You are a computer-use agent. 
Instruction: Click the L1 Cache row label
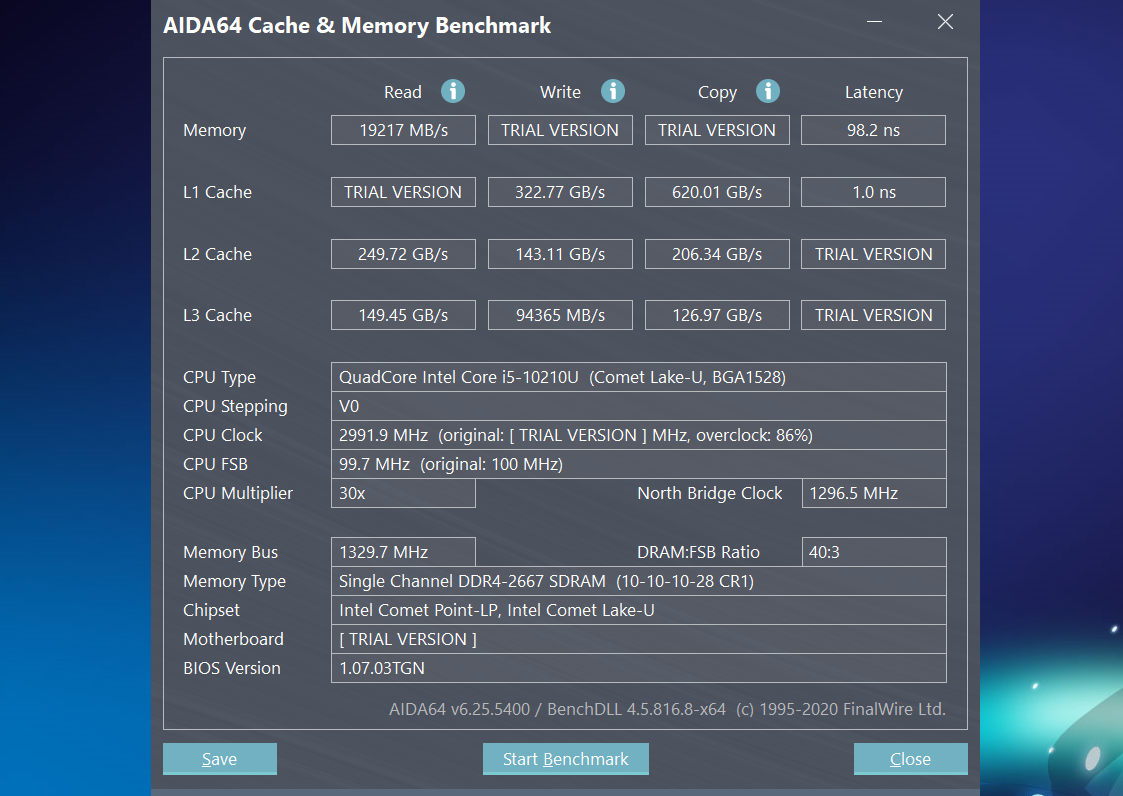point(217,192)
